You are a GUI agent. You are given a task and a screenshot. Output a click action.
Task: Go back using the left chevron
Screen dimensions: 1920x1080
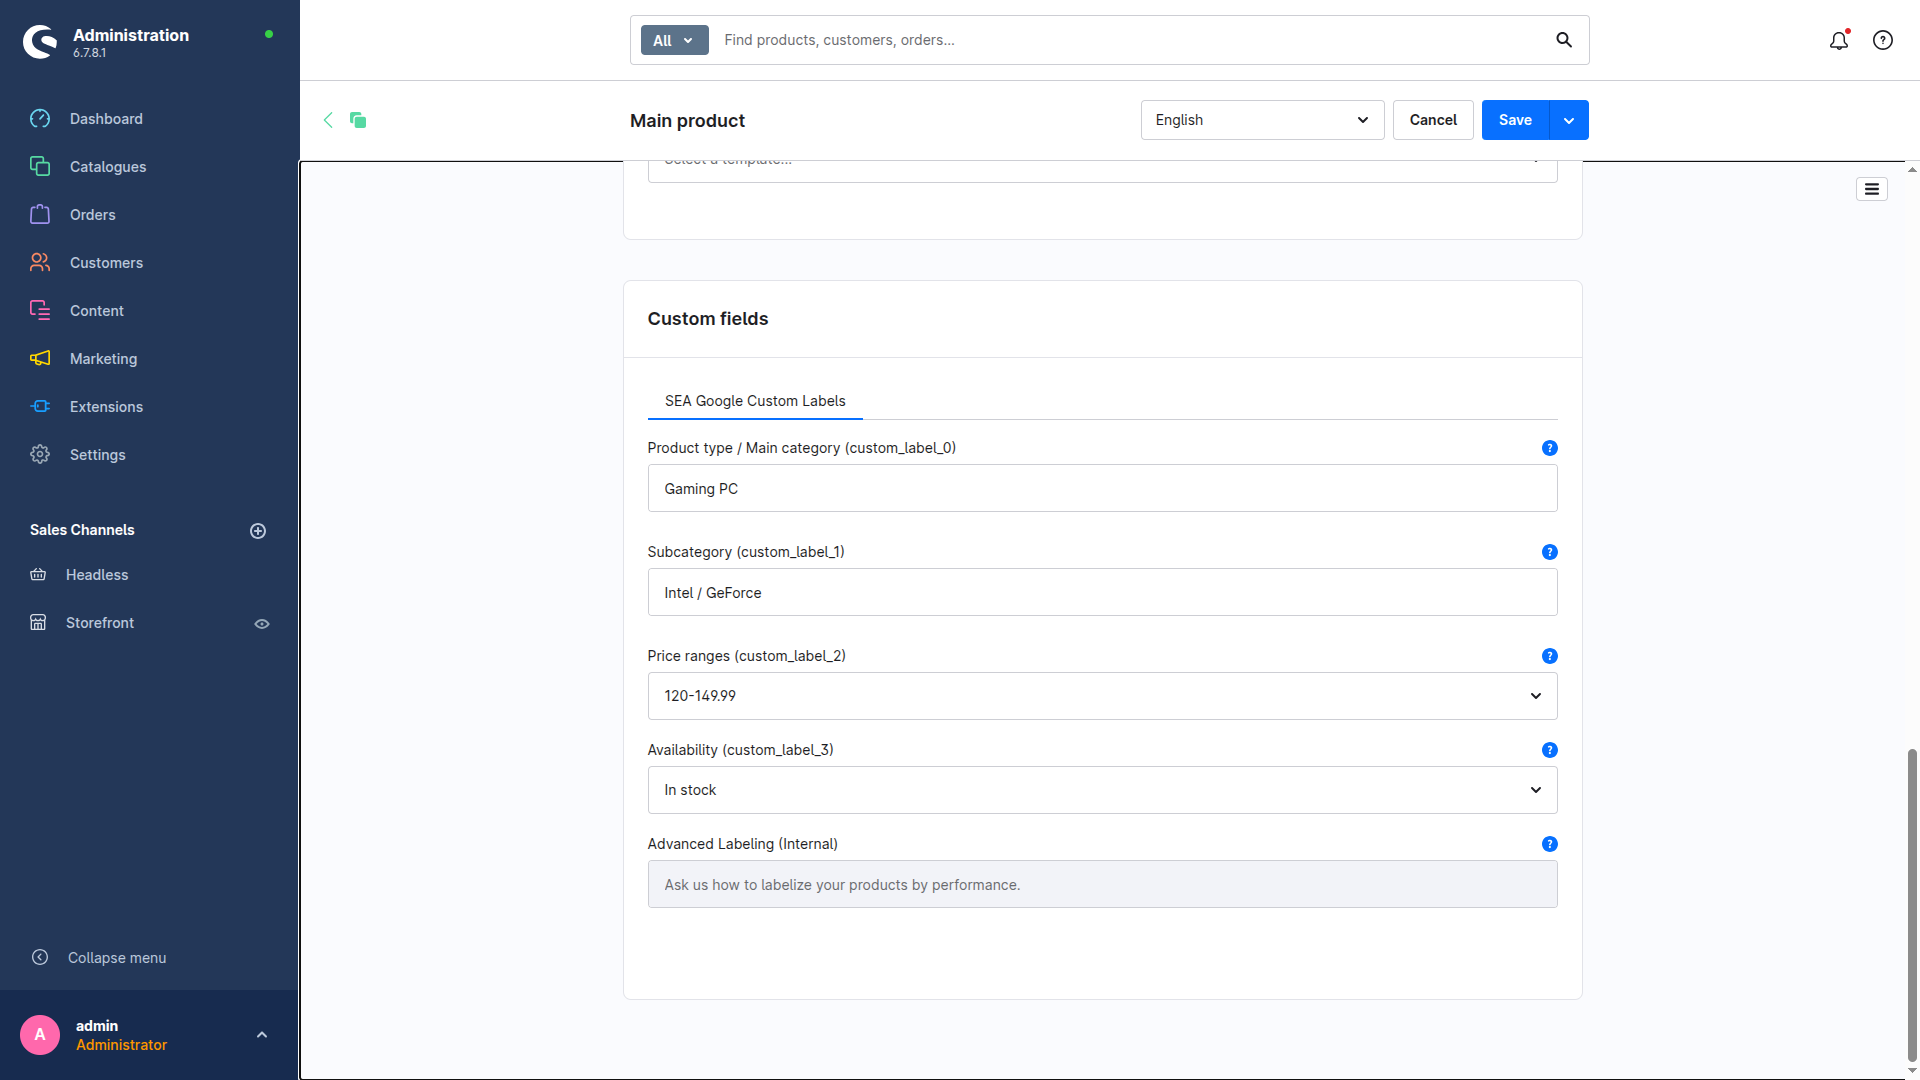click(x=328, y=120)
